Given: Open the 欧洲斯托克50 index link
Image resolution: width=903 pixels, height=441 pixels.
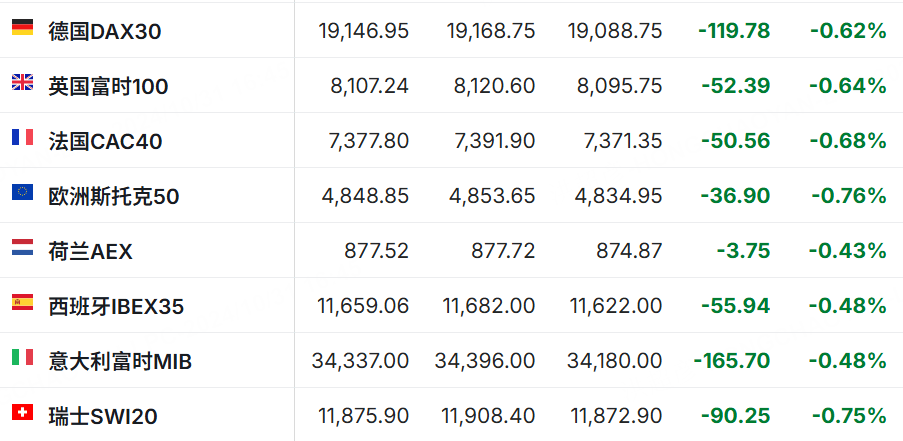Looking at the screenshot, I should coord(114,197).
